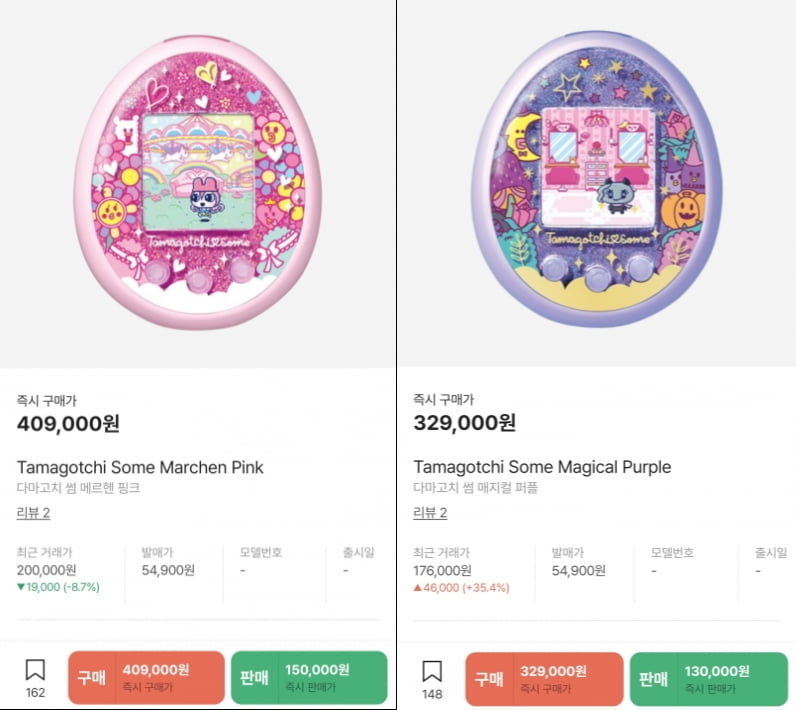Image resolution: width=796 pixels, height=710 pixels.
Task: Click the 162 saves count
Action: click(35, 692)
